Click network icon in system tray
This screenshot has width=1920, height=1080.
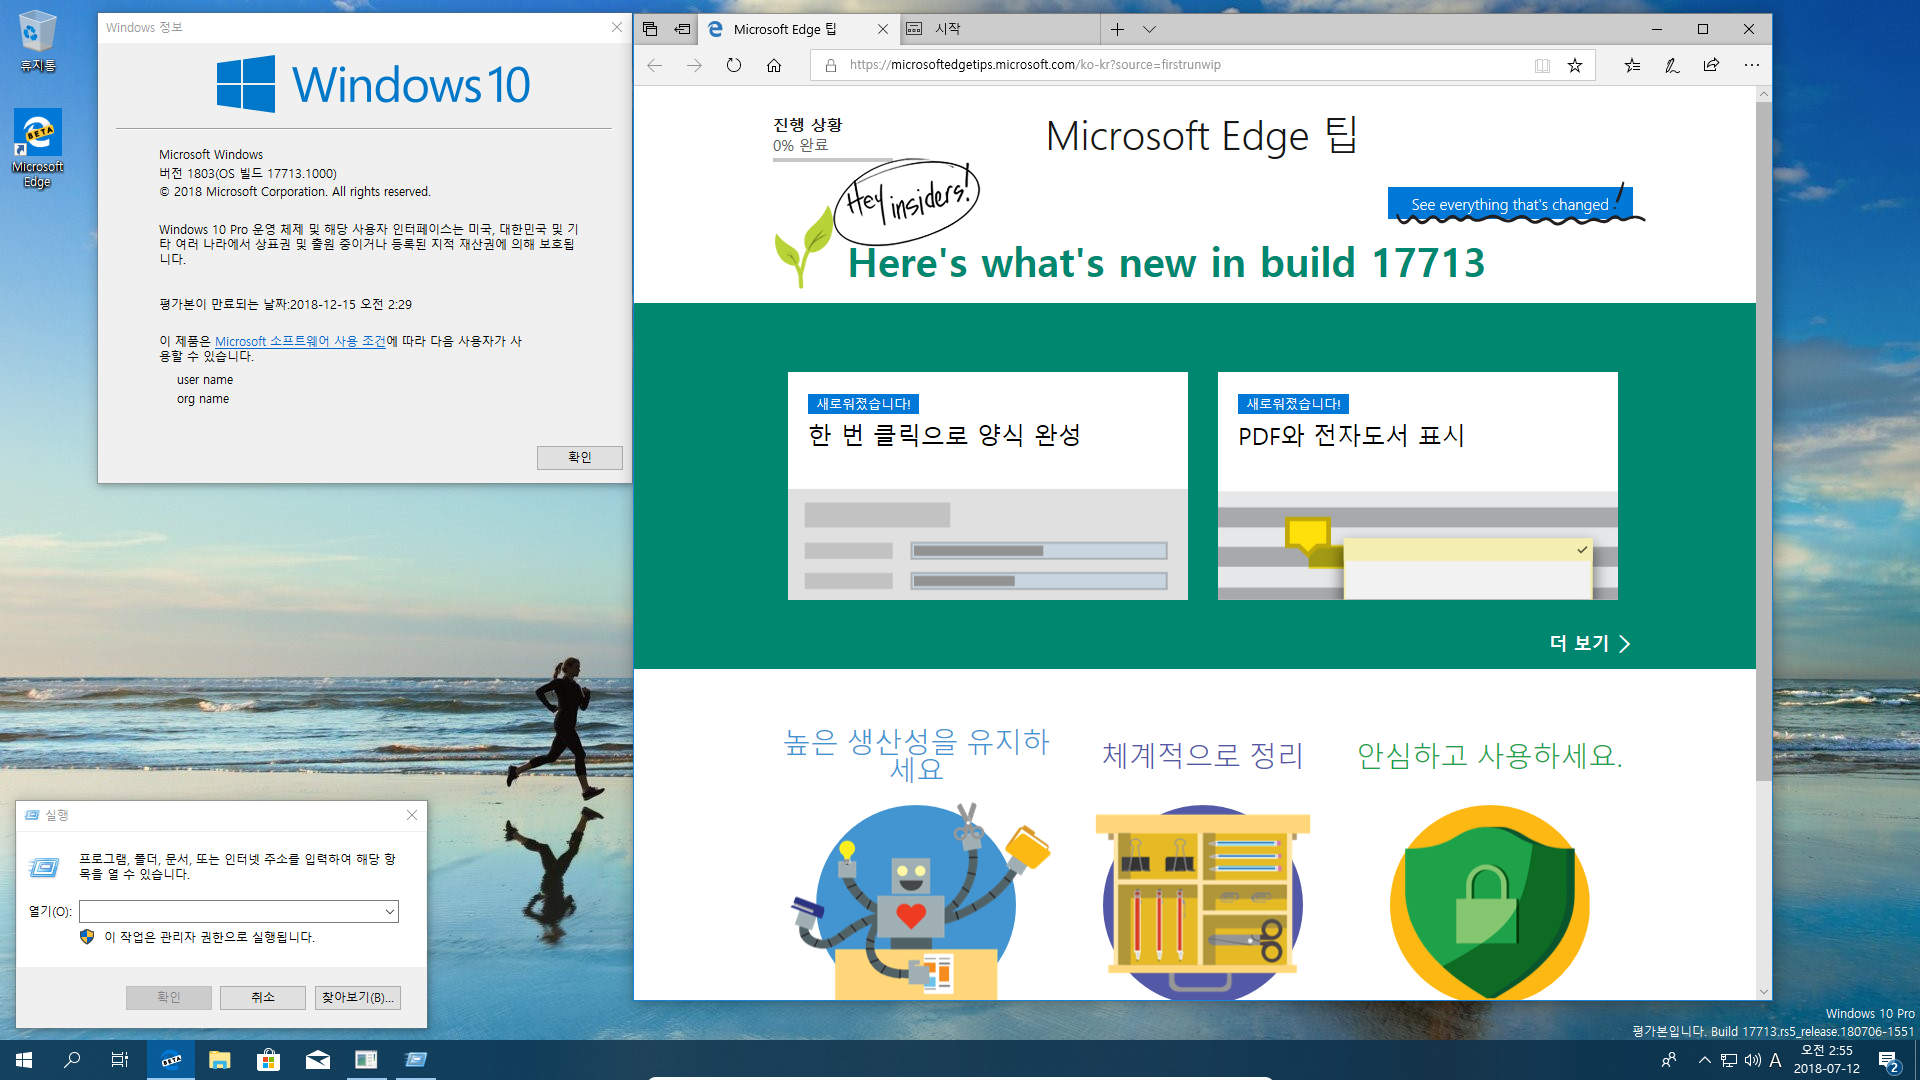pyautogui.click(x=1729, y=1060)
